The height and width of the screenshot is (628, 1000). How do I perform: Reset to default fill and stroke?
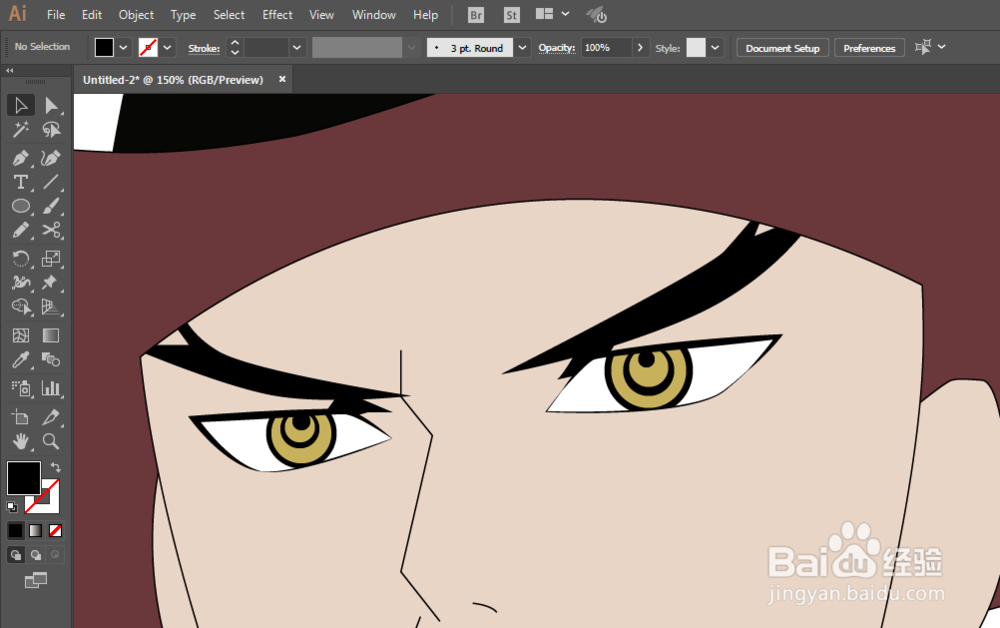click(x=11, y=507)
